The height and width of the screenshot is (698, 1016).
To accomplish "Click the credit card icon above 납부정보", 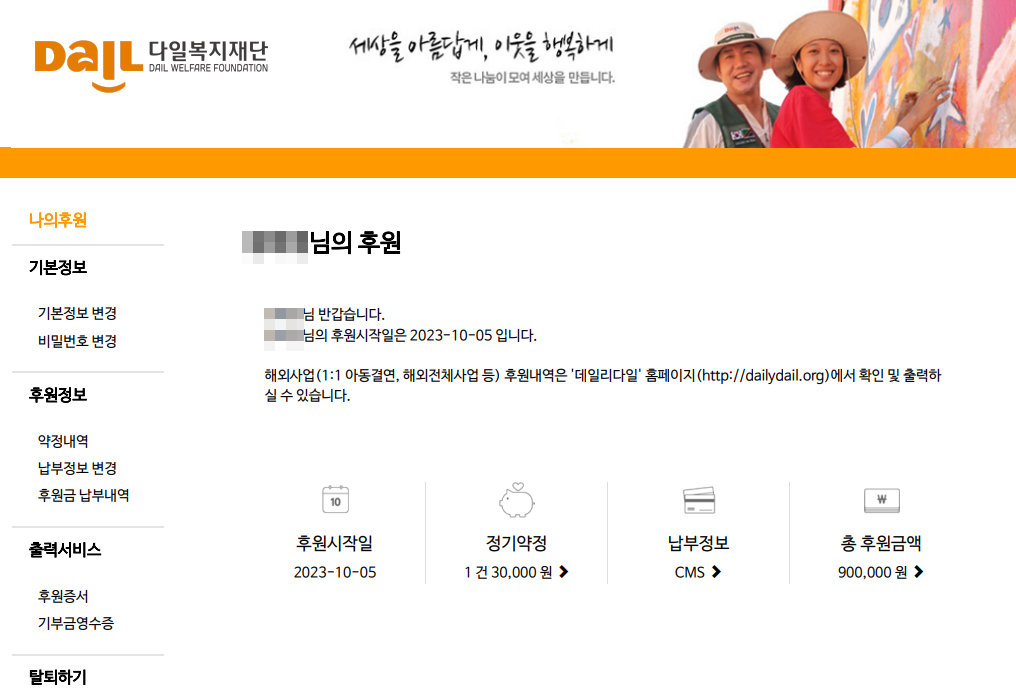I will tap(698, 499).
